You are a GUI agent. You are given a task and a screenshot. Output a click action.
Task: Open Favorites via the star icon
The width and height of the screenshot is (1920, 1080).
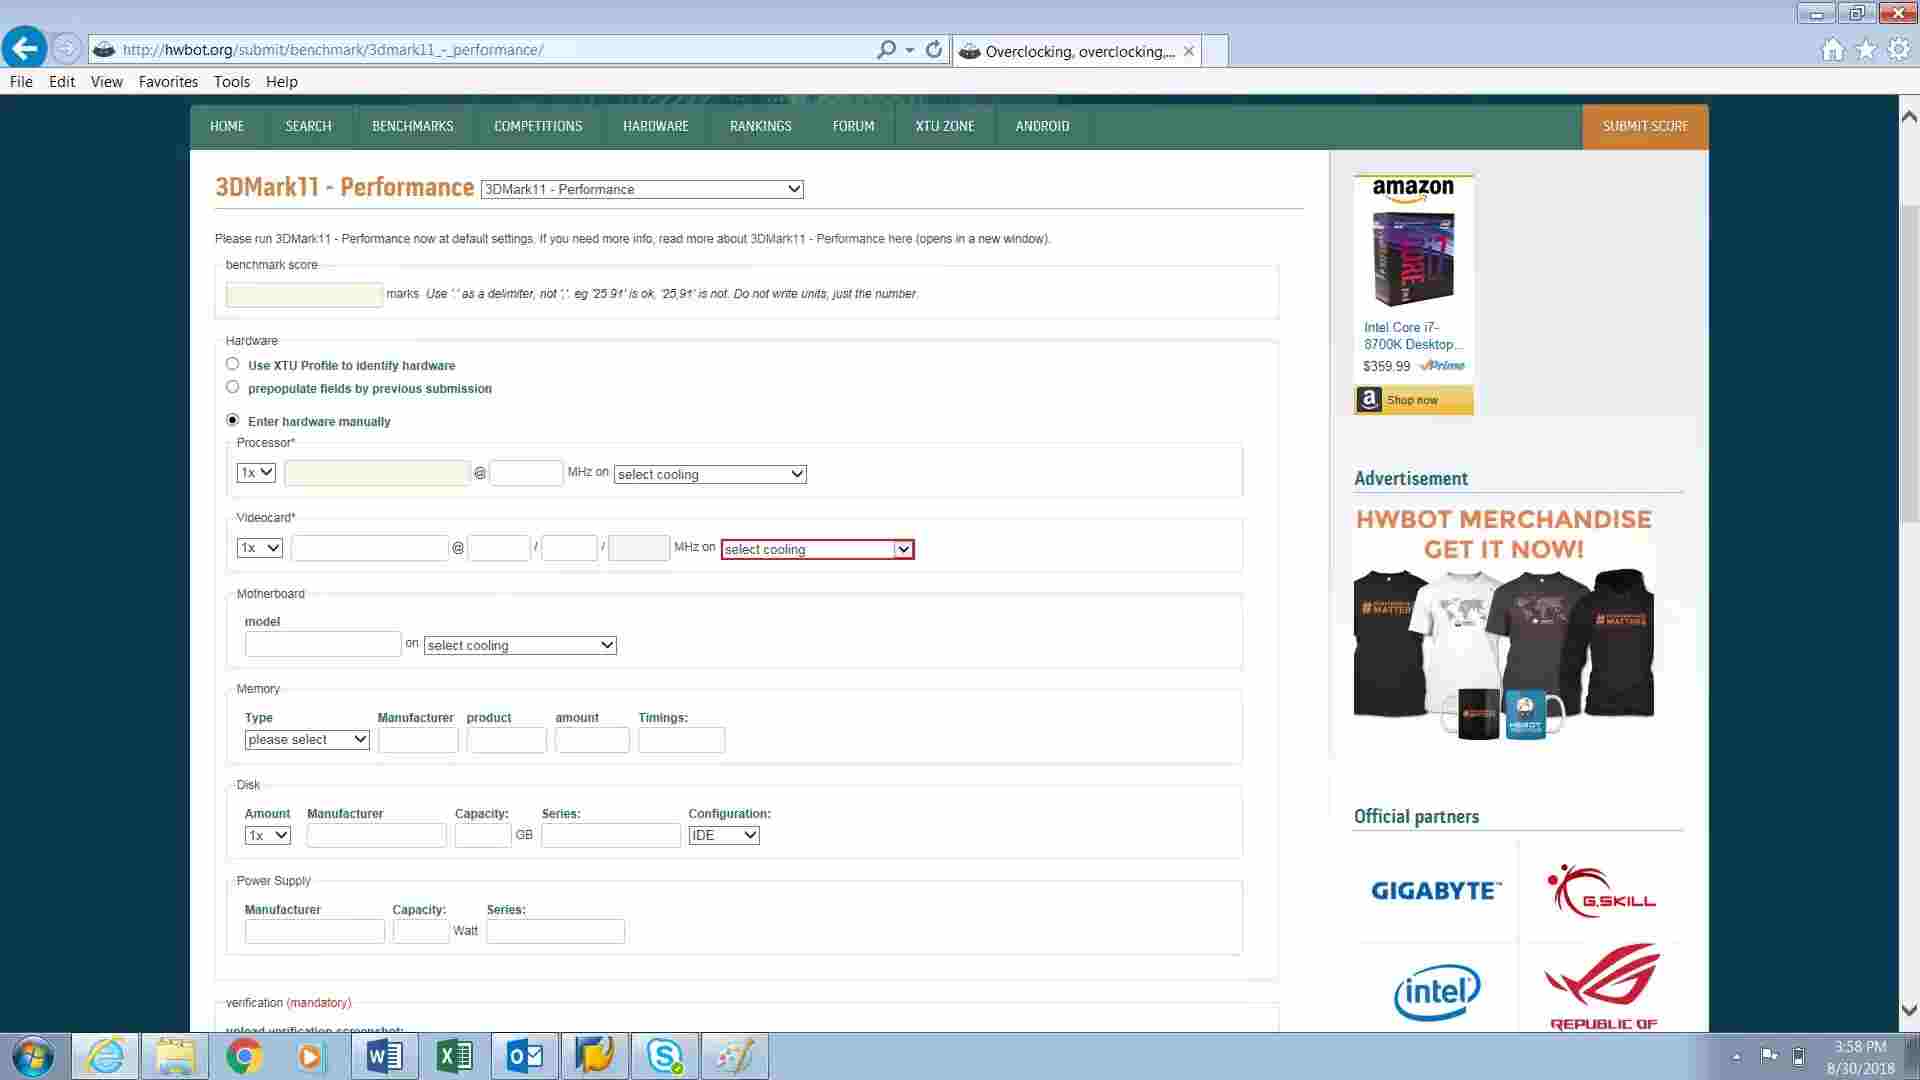[1865, 50]
